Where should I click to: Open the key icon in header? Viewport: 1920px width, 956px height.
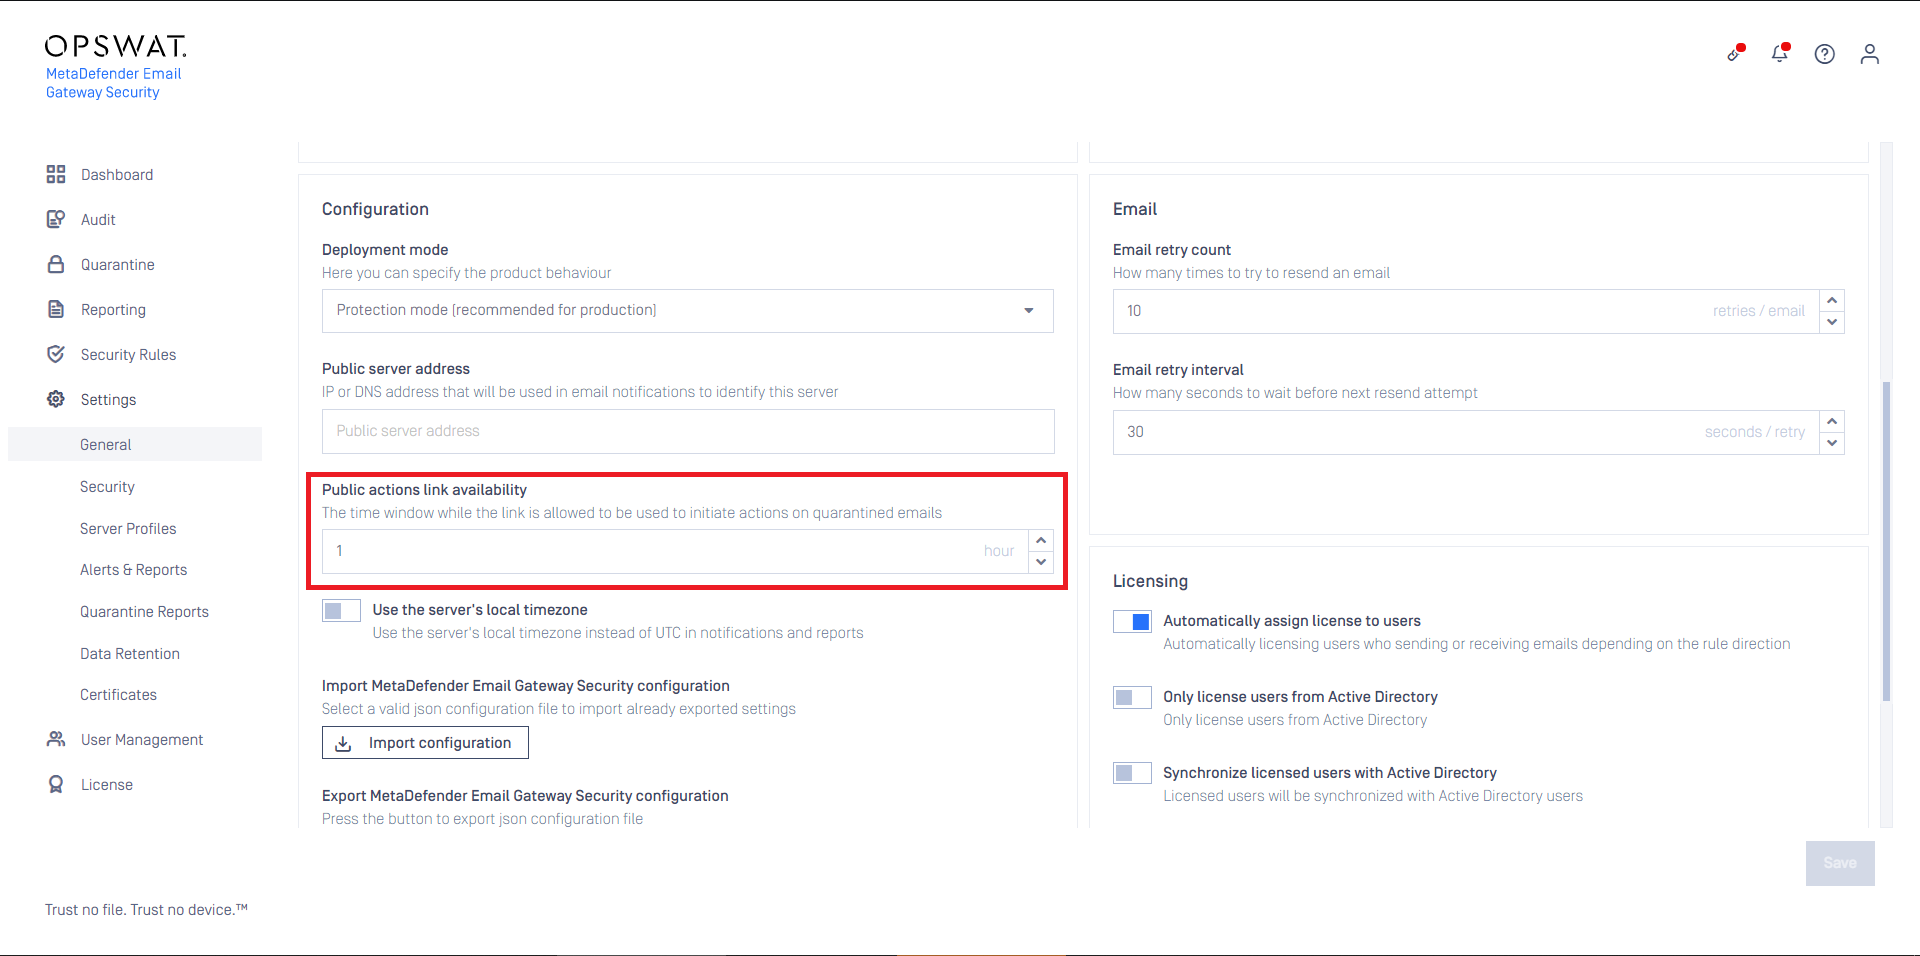tap(1735, 53)
